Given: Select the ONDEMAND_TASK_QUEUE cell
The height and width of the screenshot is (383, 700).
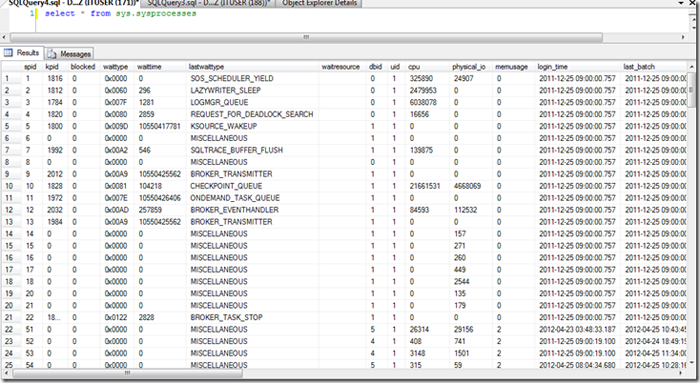Looking at the screenshot, I should coord(253,198).
